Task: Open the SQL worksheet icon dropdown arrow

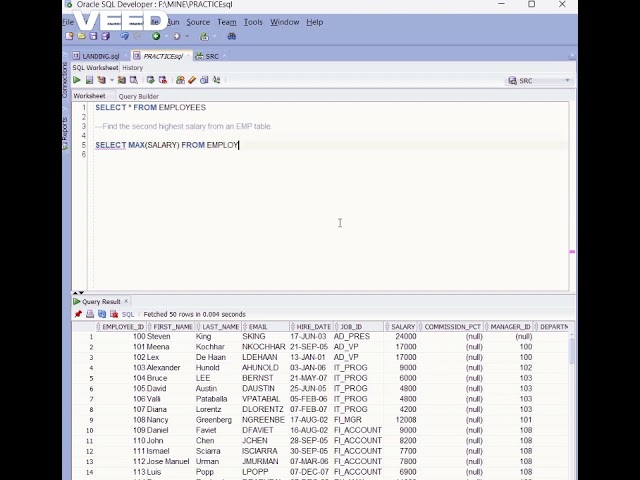Action: (x=215, y=36)
